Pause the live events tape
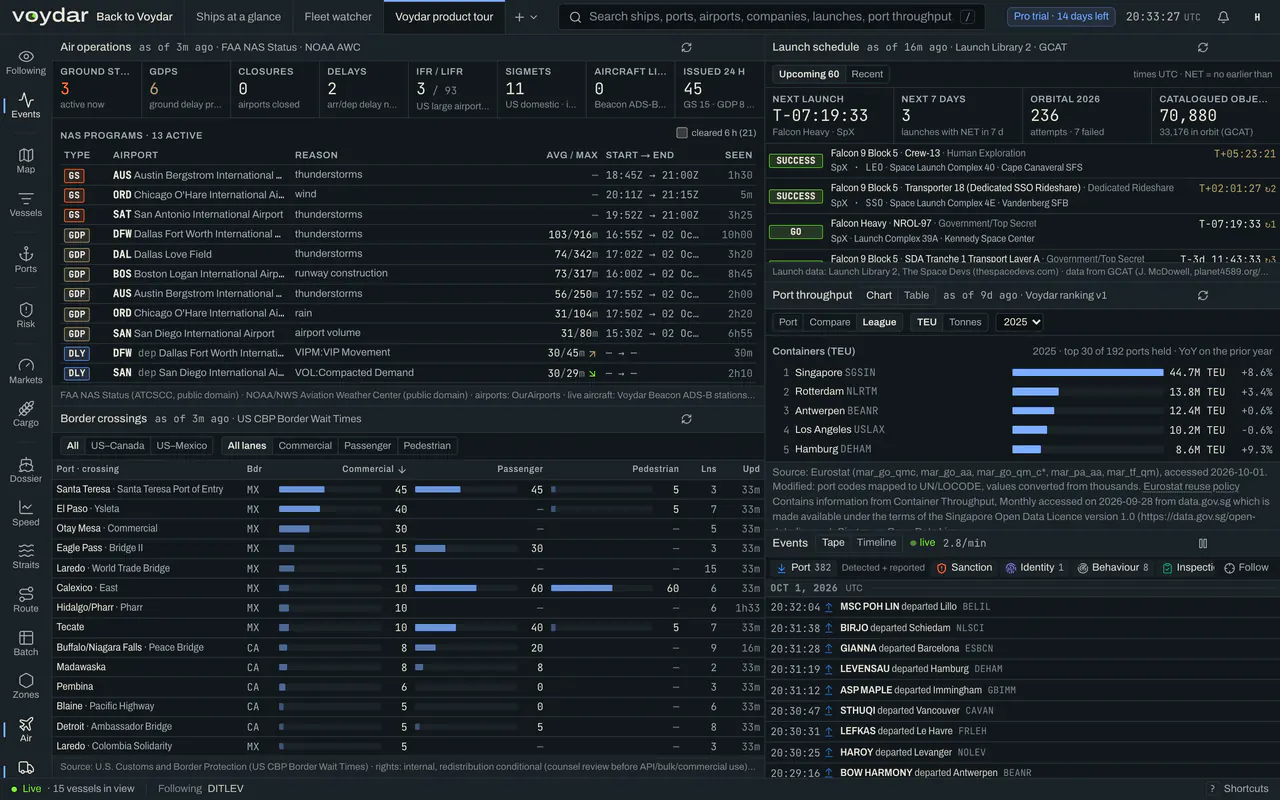The width and height of the screenshot is (1280, 800). (x=1203, y=543)
